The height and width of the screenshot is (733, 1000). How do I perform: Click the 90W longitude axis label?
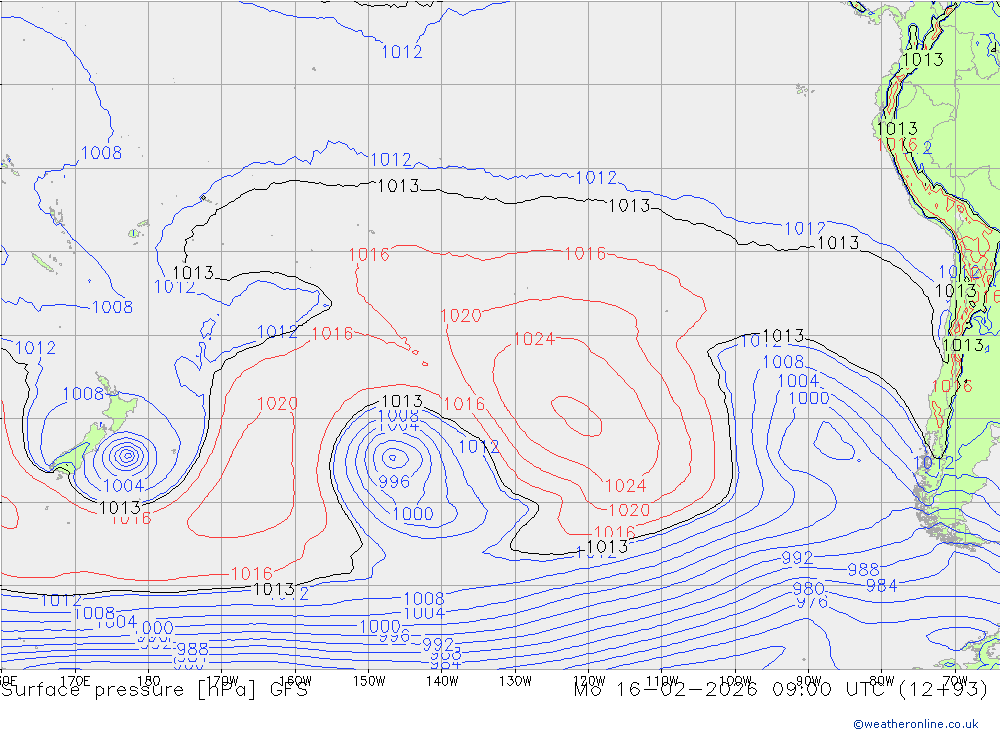point(809,681)
